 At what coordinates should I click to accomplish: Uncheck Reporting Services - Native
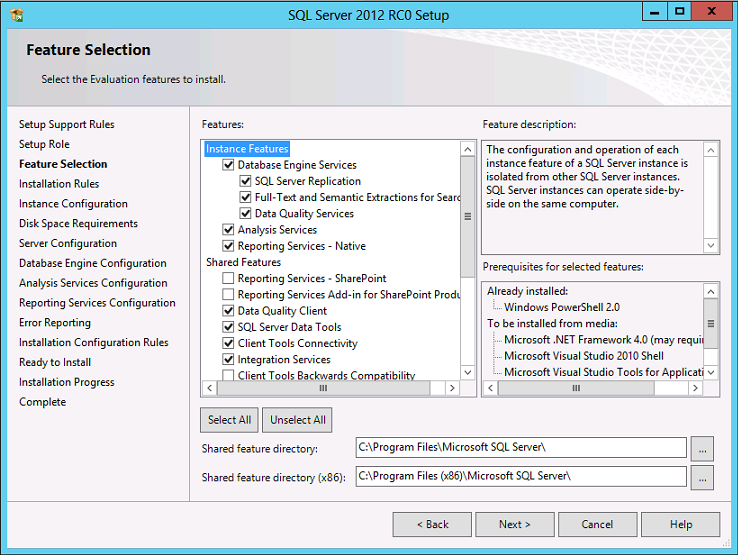228,246
